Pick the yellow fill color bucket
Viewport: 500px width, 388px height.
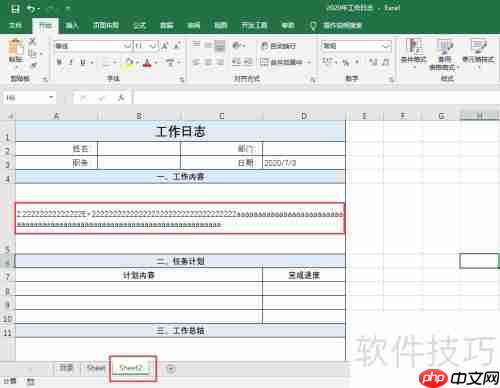point(129,62)
